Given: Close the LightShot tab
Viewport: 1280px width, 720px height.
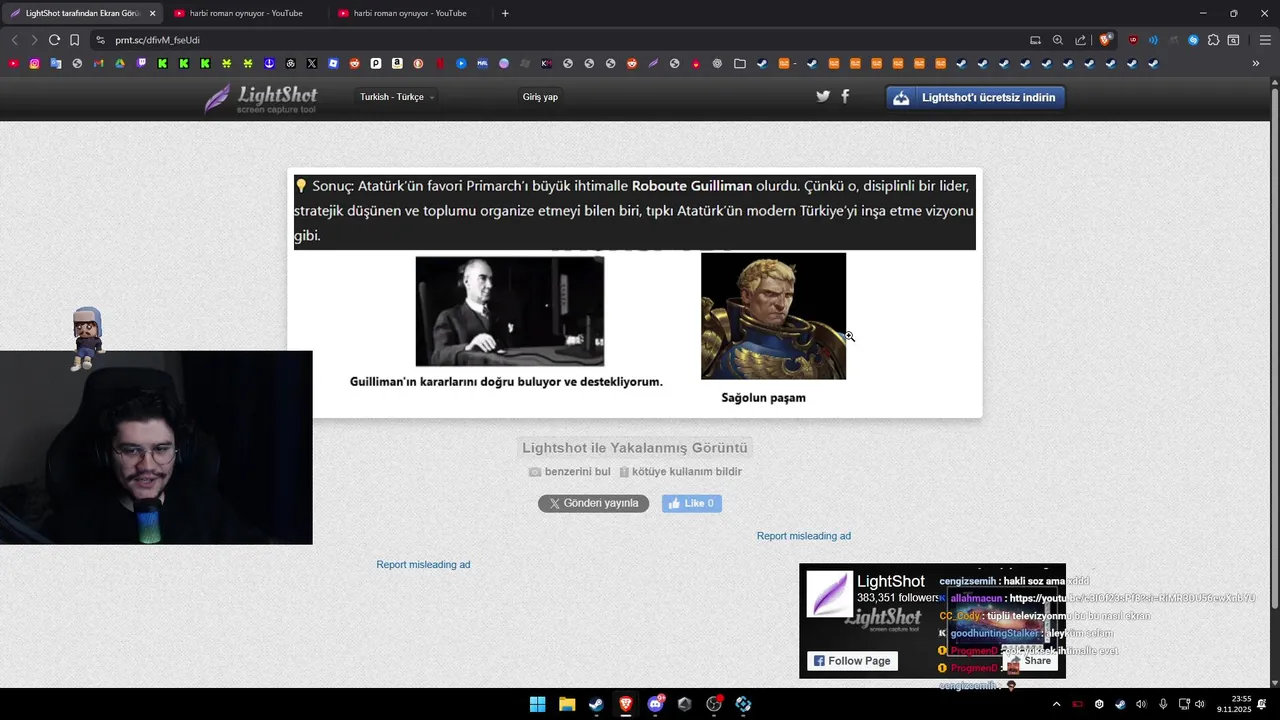Looking at the screenshot, I should point(152,13).
